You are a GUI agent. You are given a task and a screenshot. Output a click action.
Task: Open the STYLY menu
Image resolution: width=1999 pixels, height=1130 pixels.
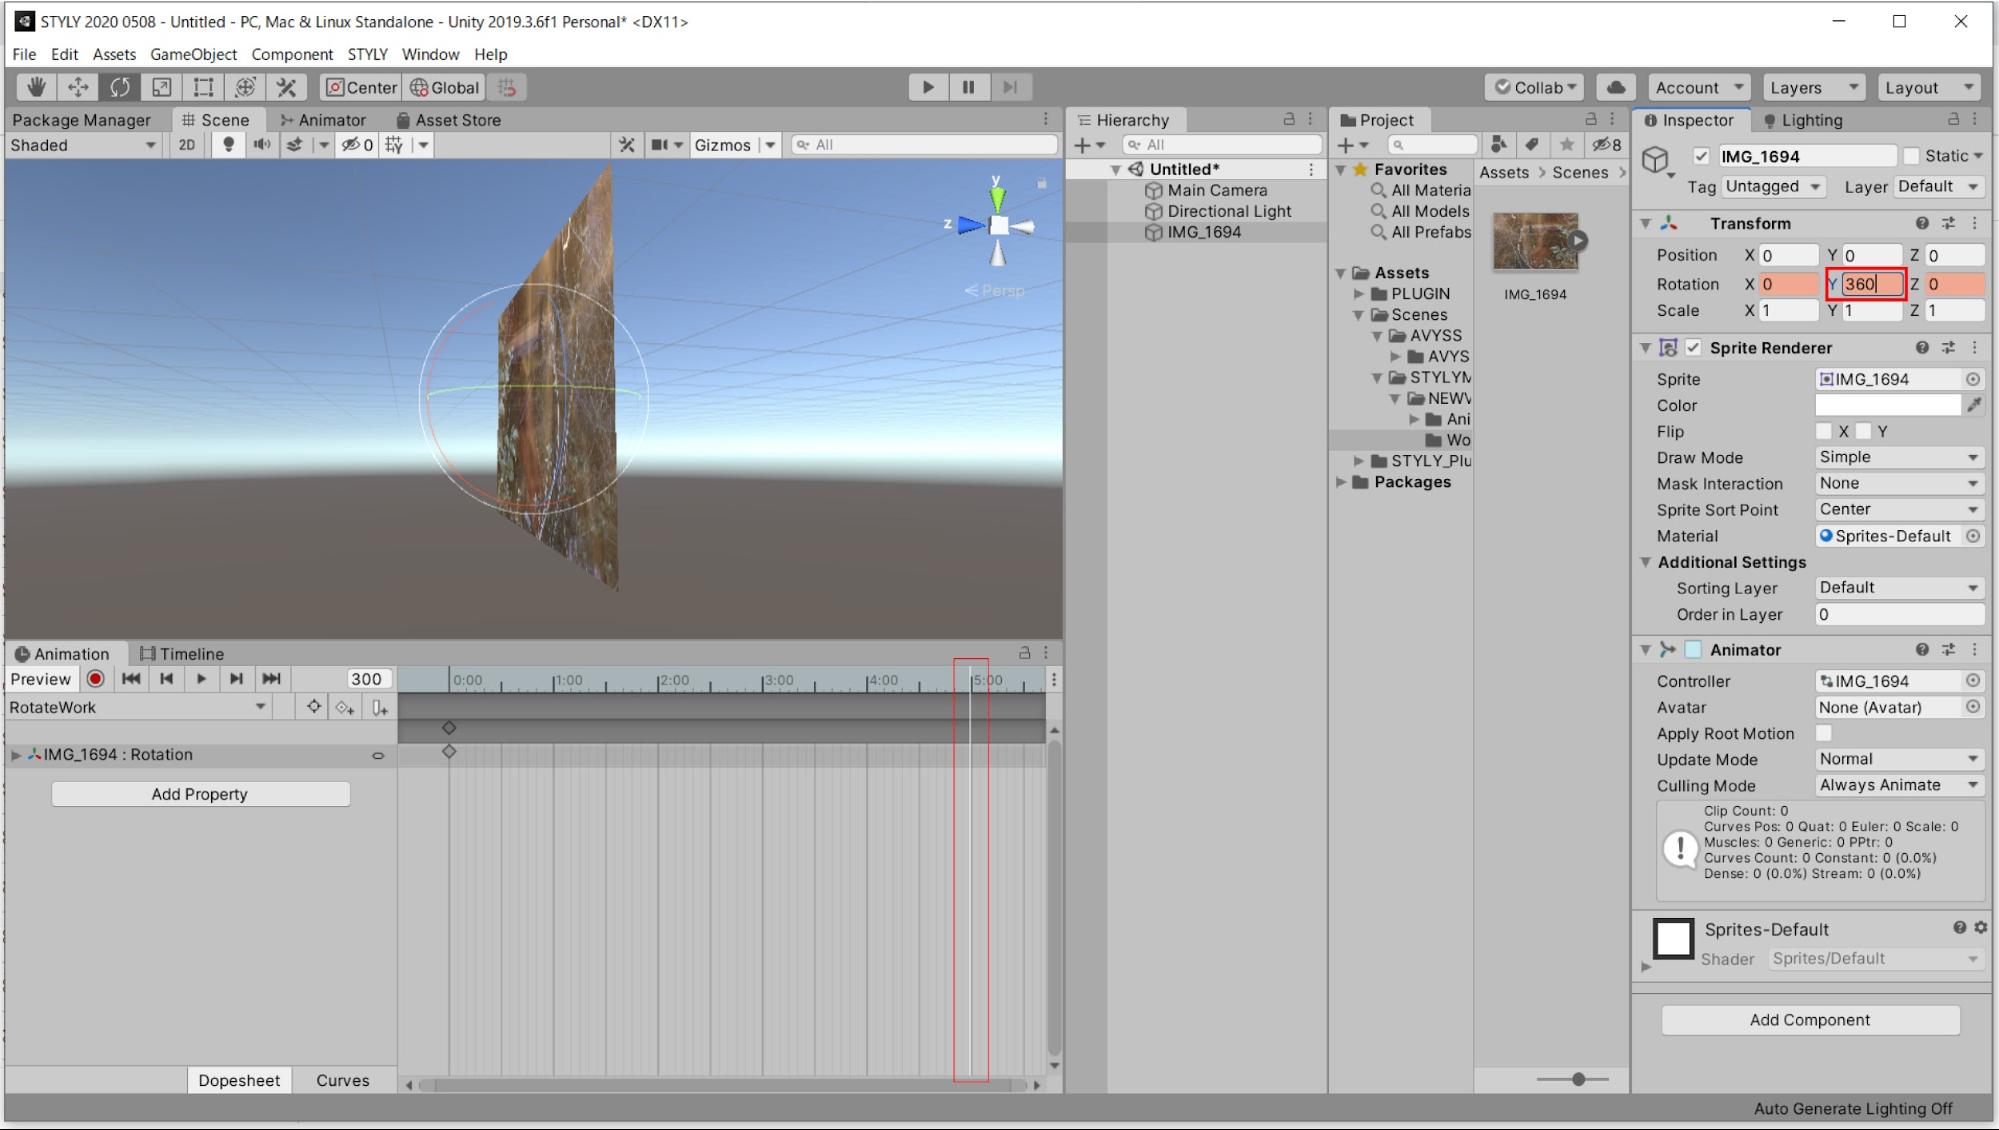(x=367, y=54)
